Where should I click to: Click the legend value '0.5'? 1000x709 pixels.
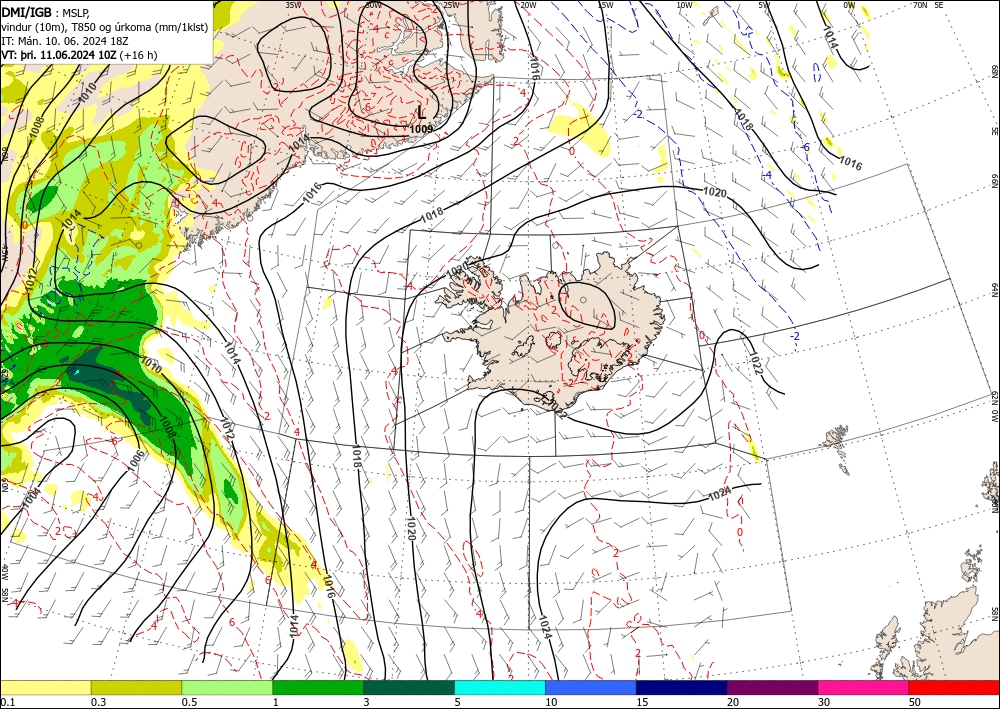coord(189,702)
